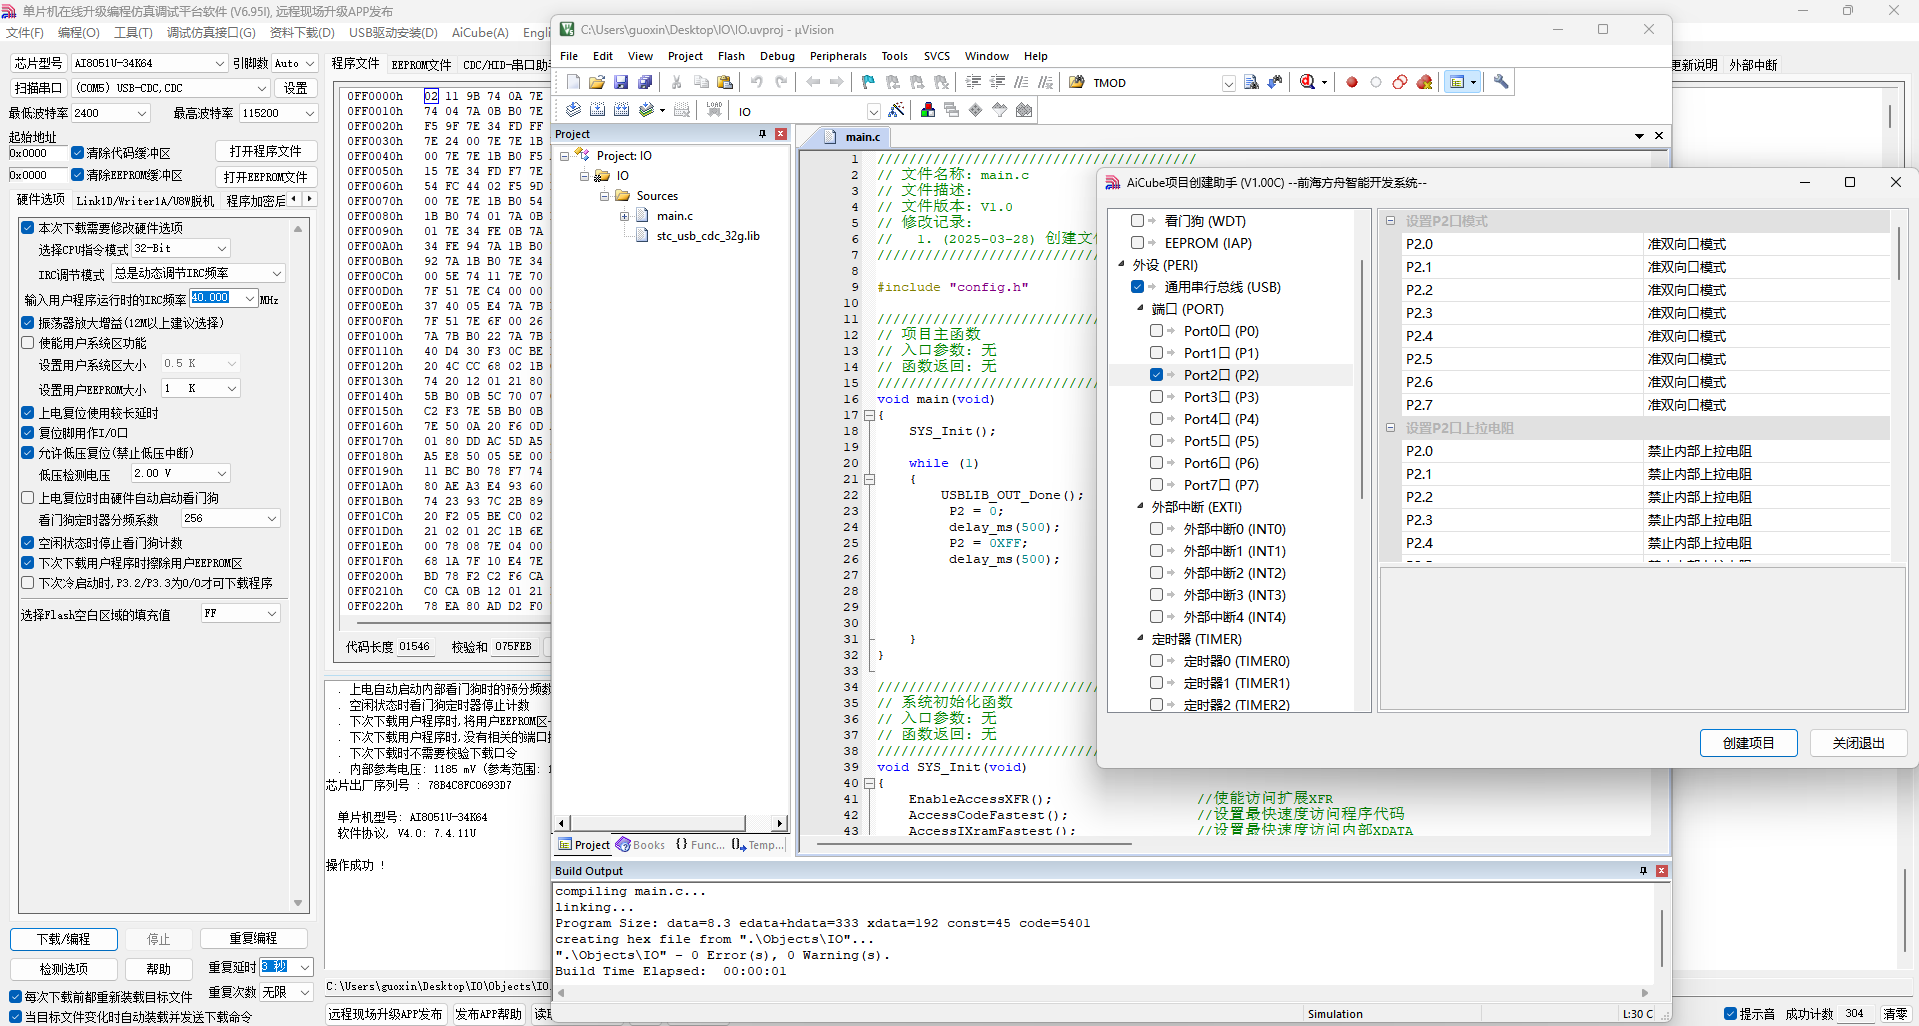Click Manage Run-Time Environment diamond icon
1919x1026 pixels.
(976, 110)
